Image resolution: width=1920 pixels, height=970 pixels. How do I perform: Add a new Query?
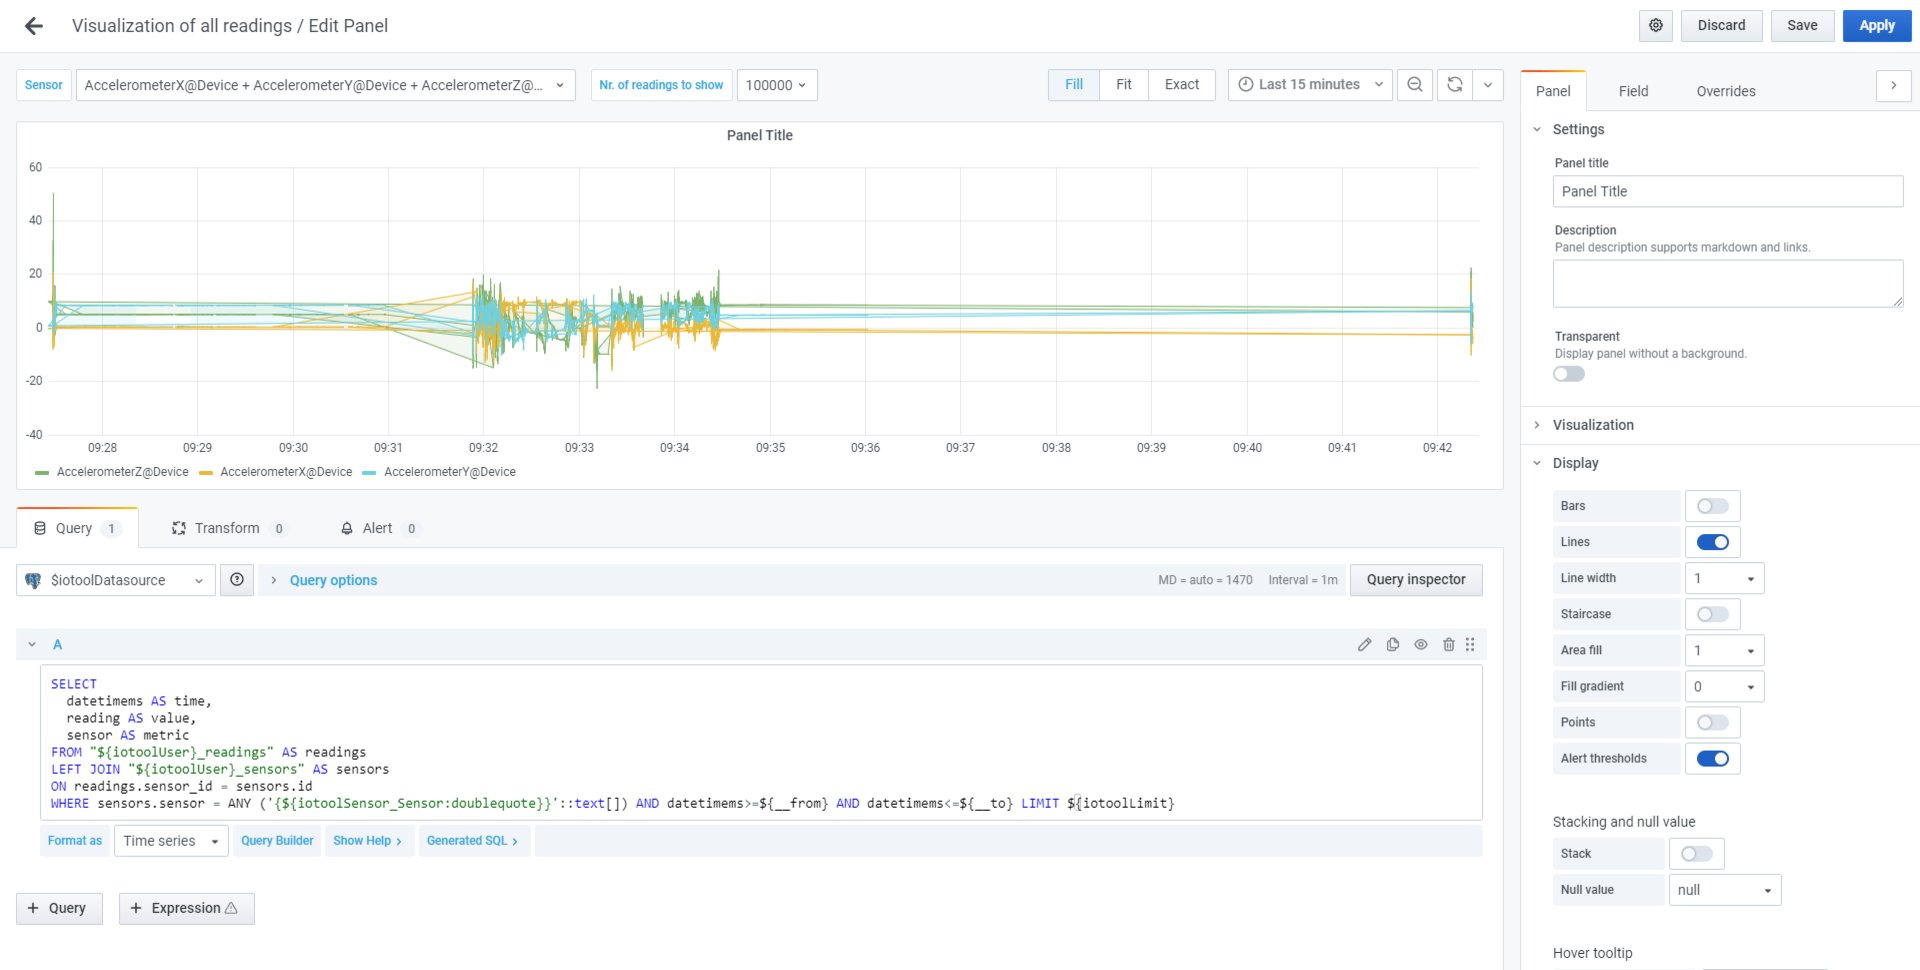59,908
